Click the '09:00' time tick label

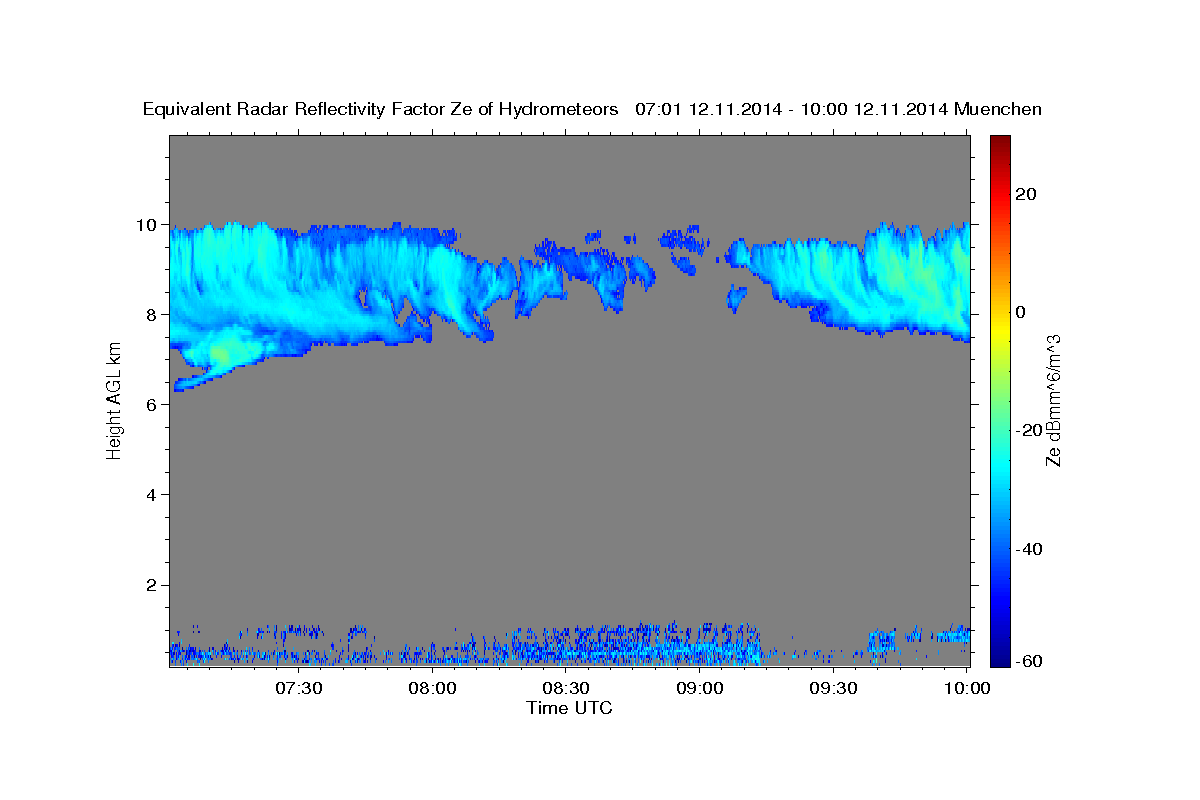pyautogui.click(x=700, y=688)
